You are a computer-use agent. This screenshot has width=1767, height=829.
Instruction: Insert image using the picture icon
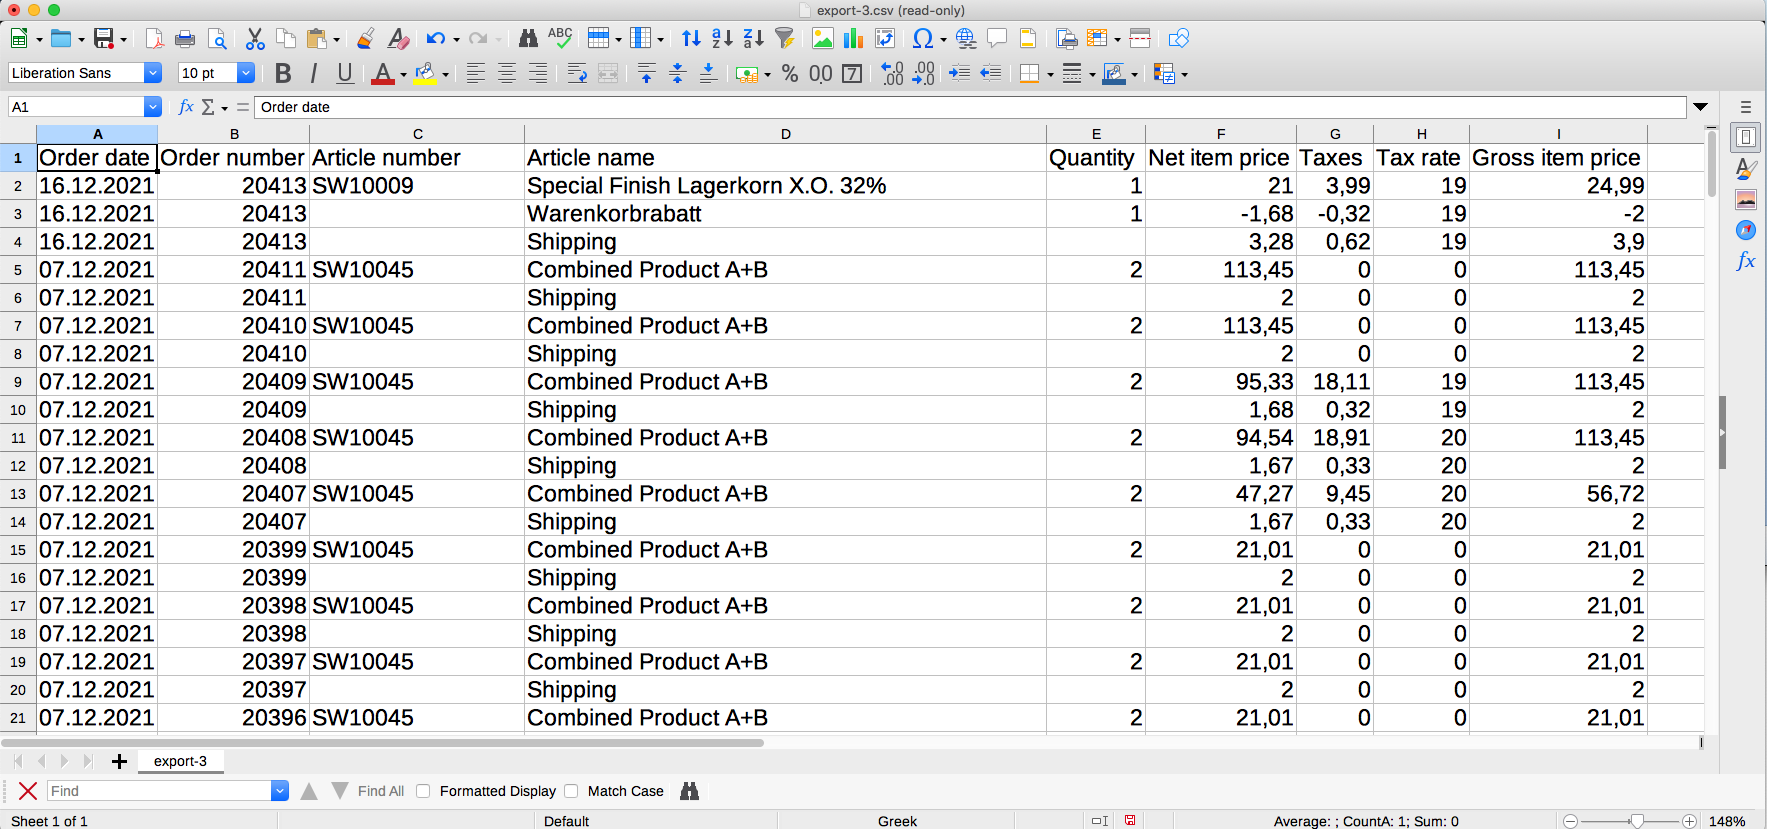(823, 39)
